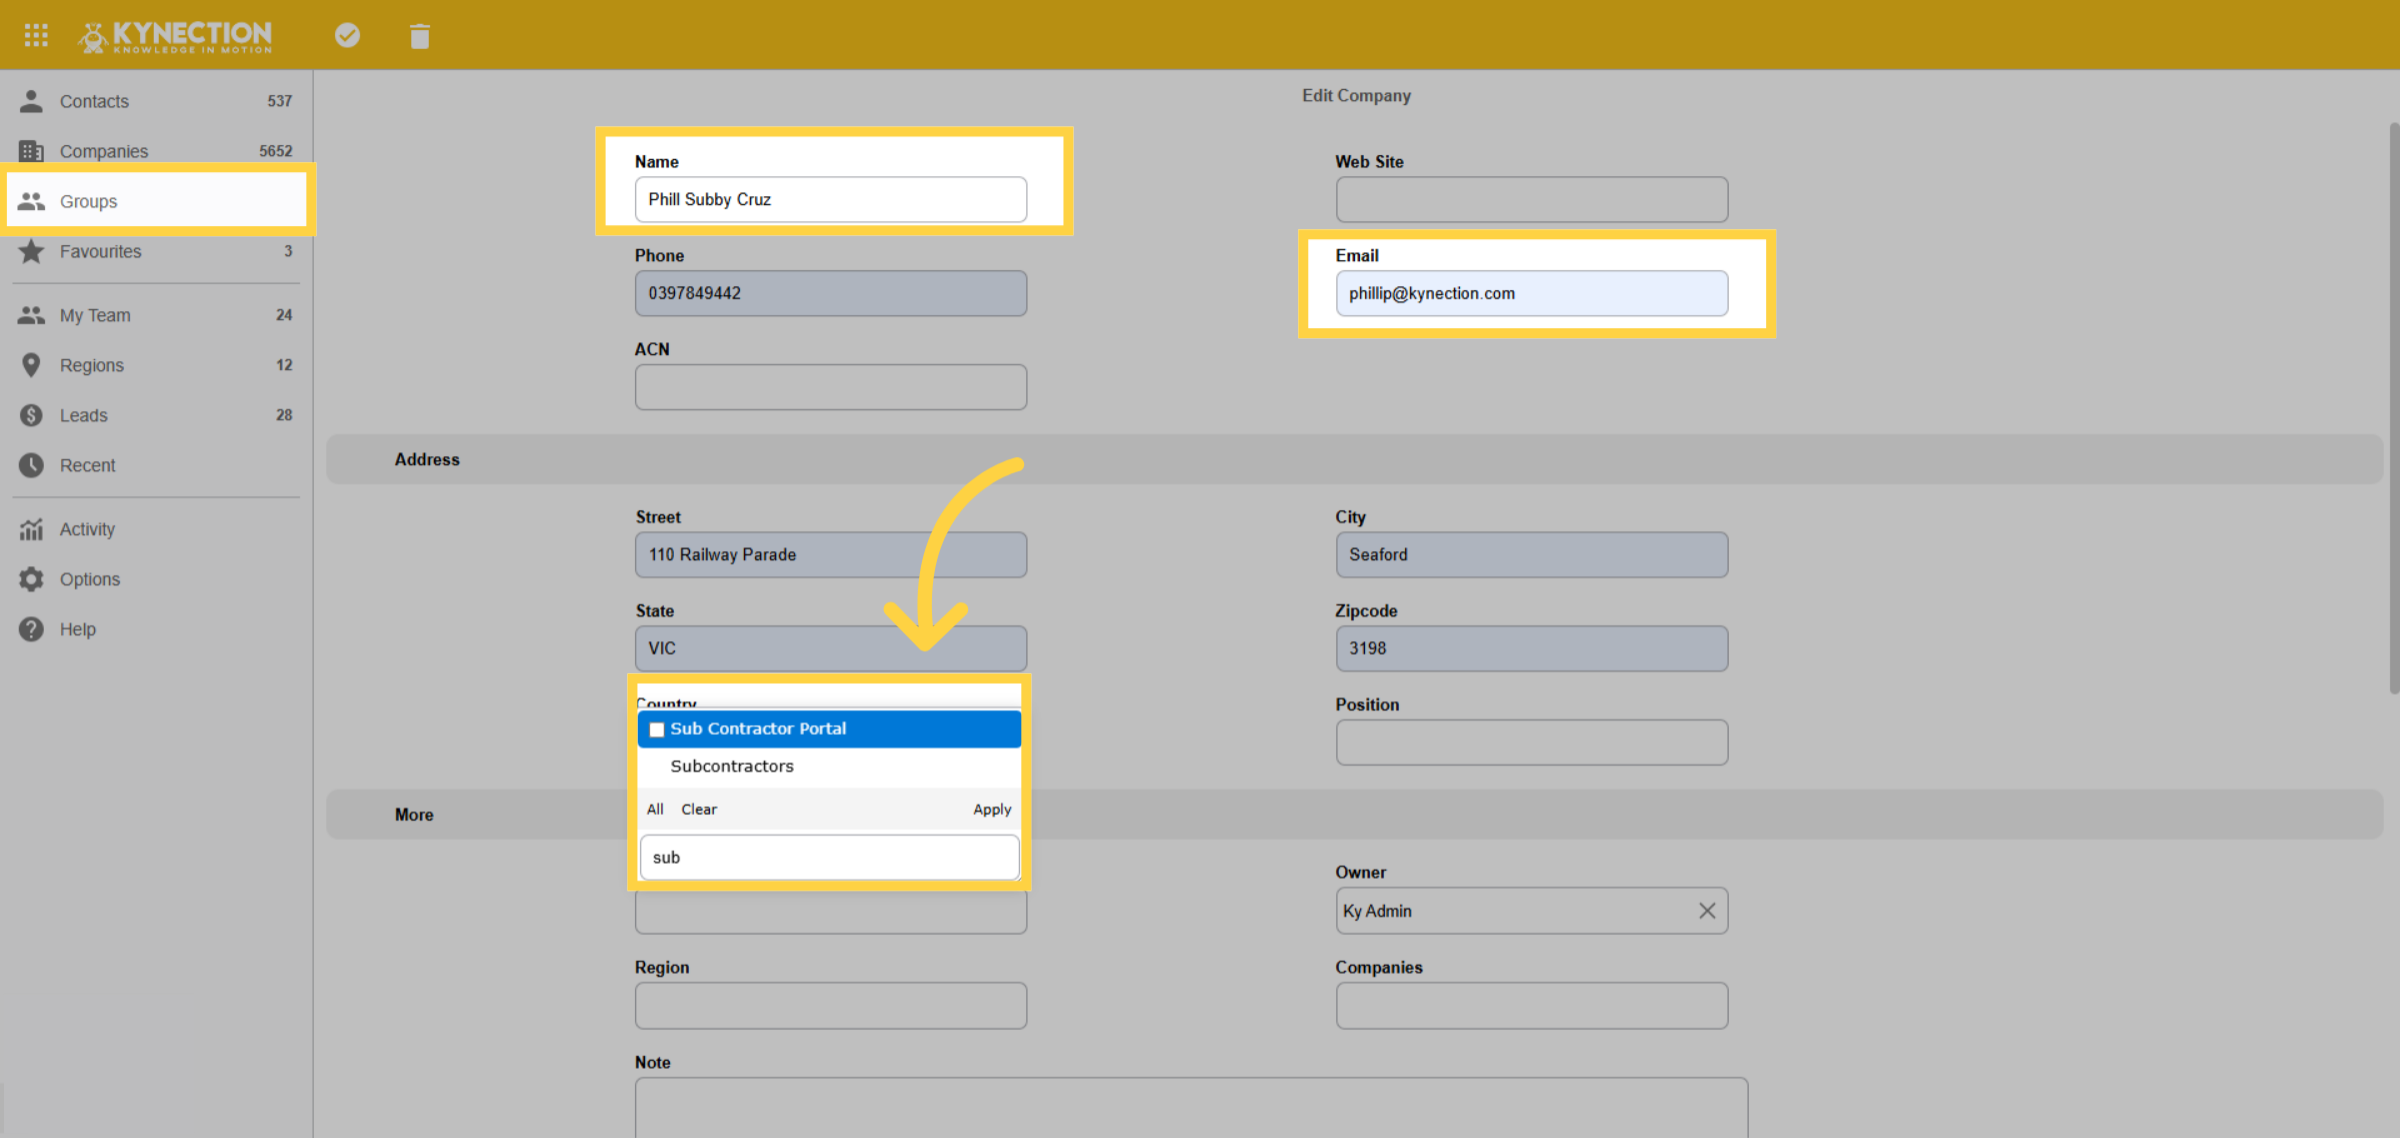Save with the checkmark icon
Viewport: 2400px width, 1138px height.
pyautogui.click(x=347, y=35)
